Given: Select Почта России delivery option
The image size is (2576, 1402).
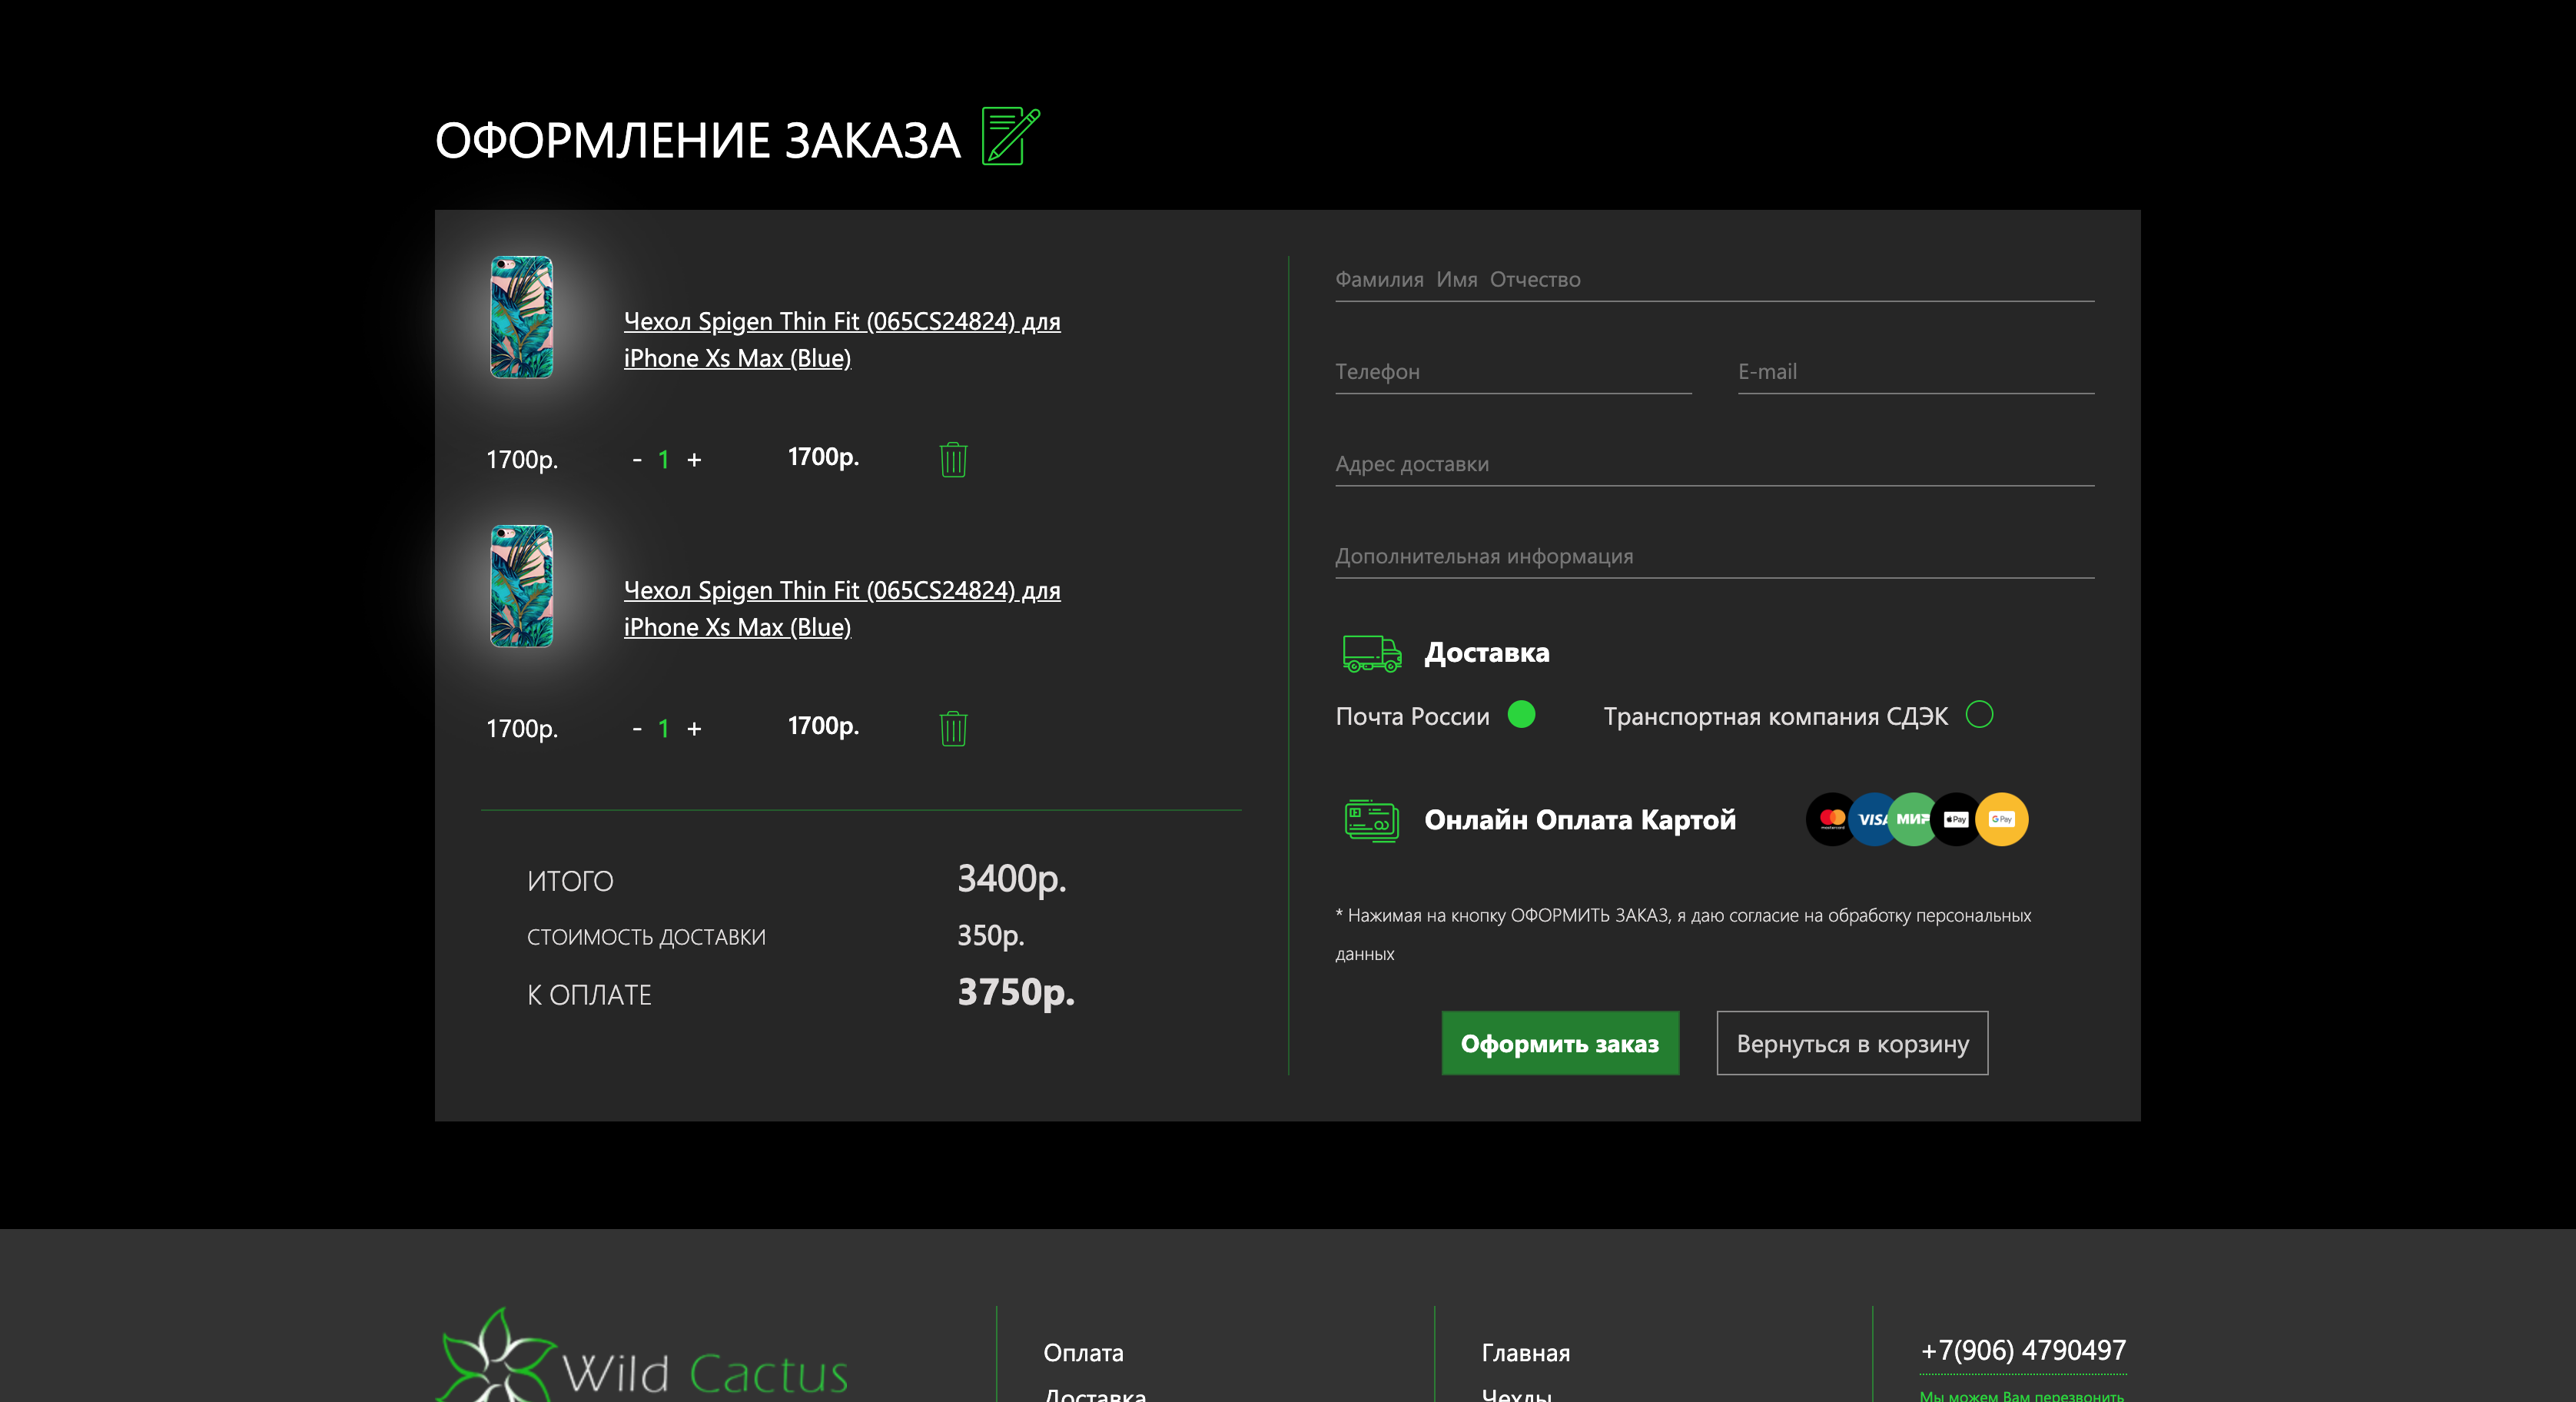Looking at the screenshot, I should 1521,714.
